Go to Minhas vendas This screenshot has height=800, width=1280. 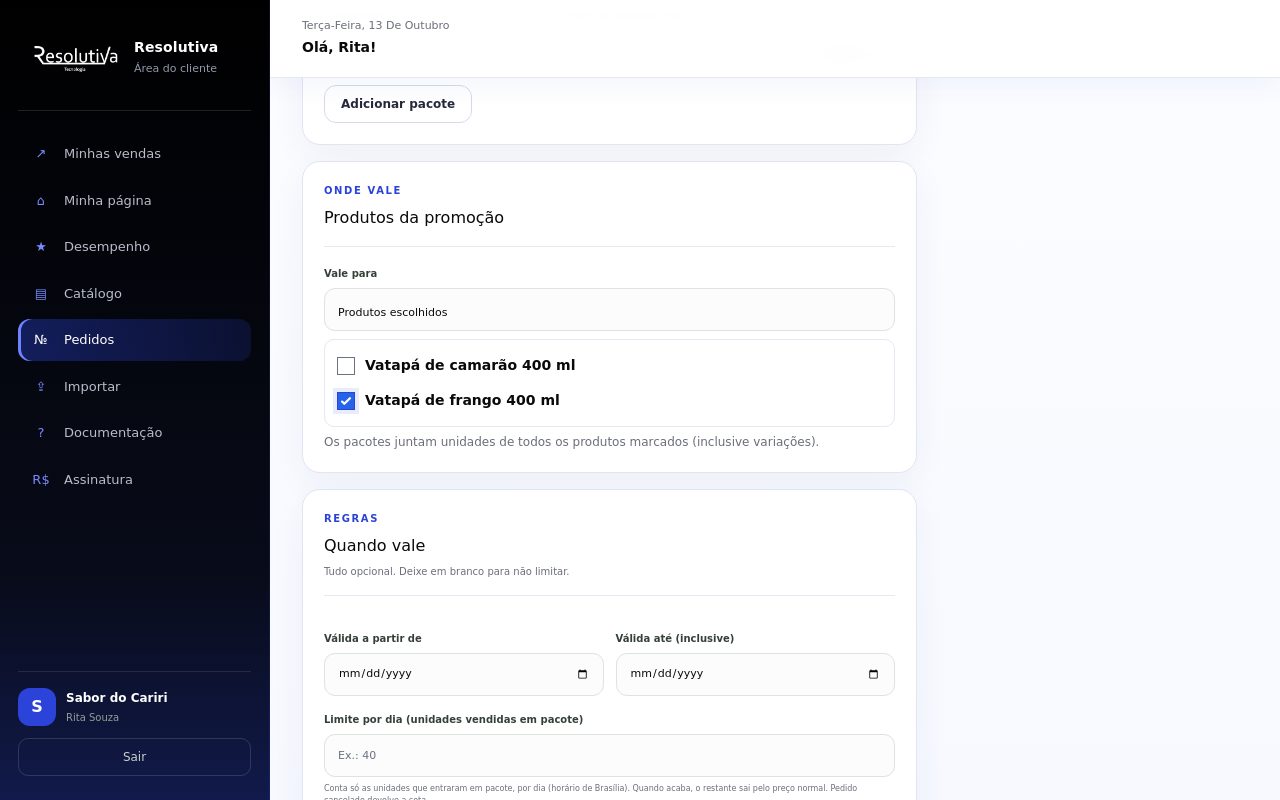coord(134,154)
